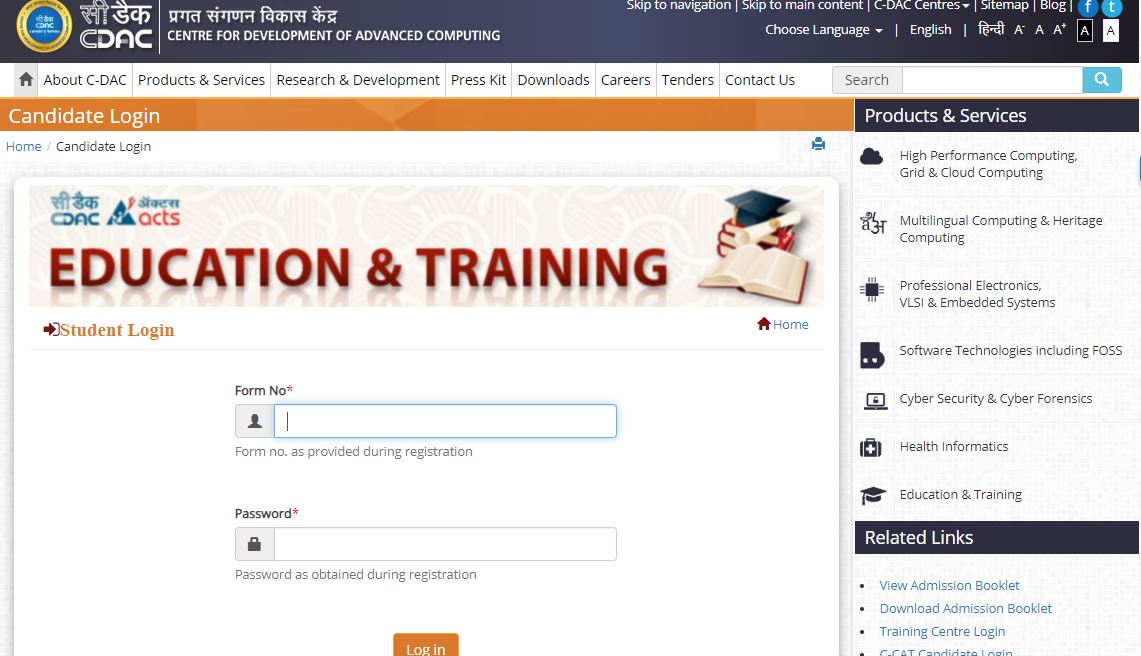This screenshot has width=1141, height=656.
Task: Open Cyber Security & Cyber Forensics link
Action: coord(995,398)
